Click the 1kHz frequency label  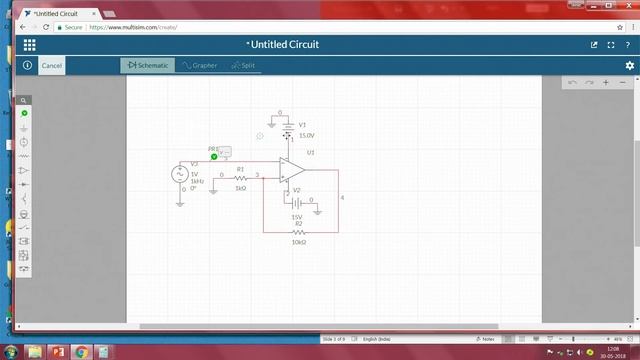(197, 181)
